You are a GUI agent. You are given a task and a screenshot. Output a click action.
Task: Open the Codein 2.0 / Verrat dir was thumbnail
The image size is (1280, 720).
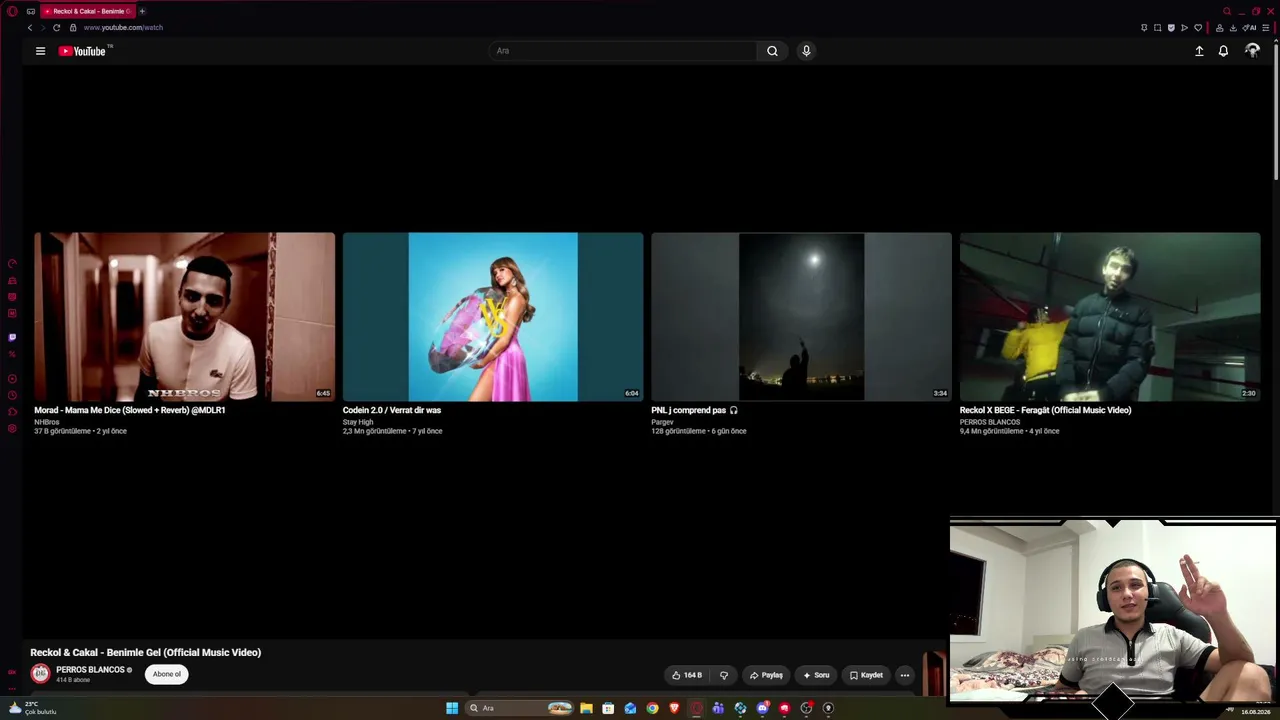click(493, 317)
